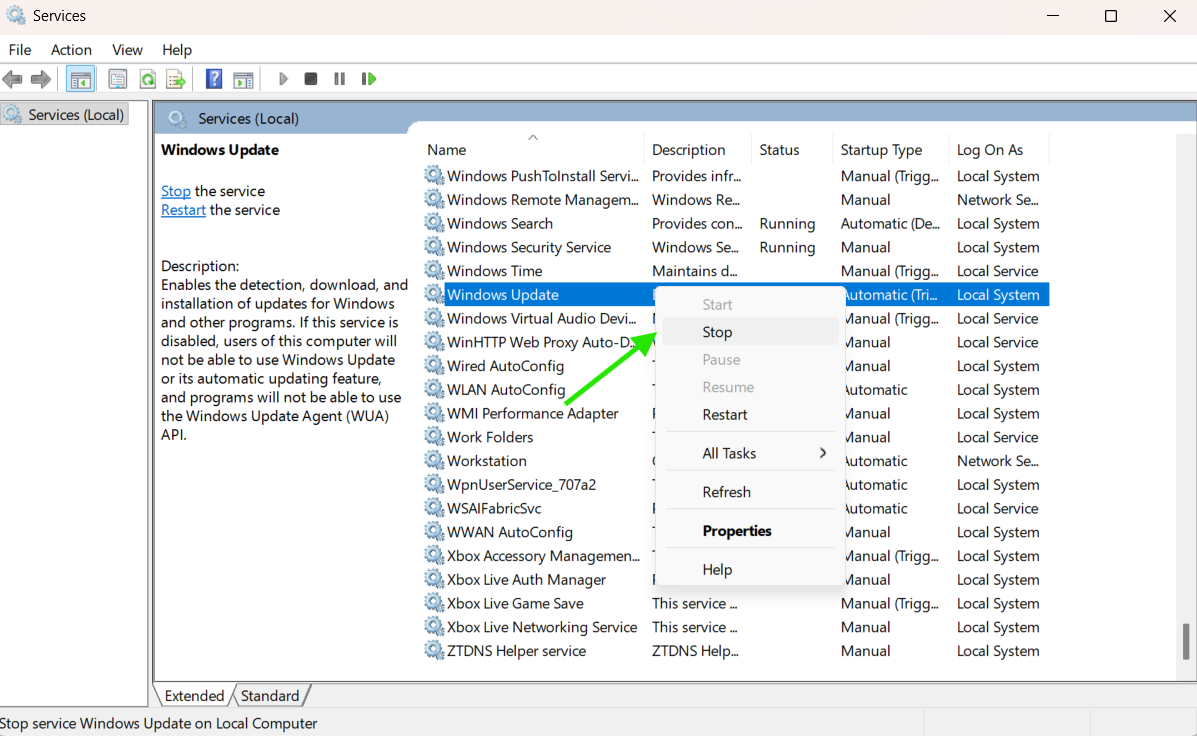Click the Stop the service link
The image size is (1197, 736).
click(176, 191)
